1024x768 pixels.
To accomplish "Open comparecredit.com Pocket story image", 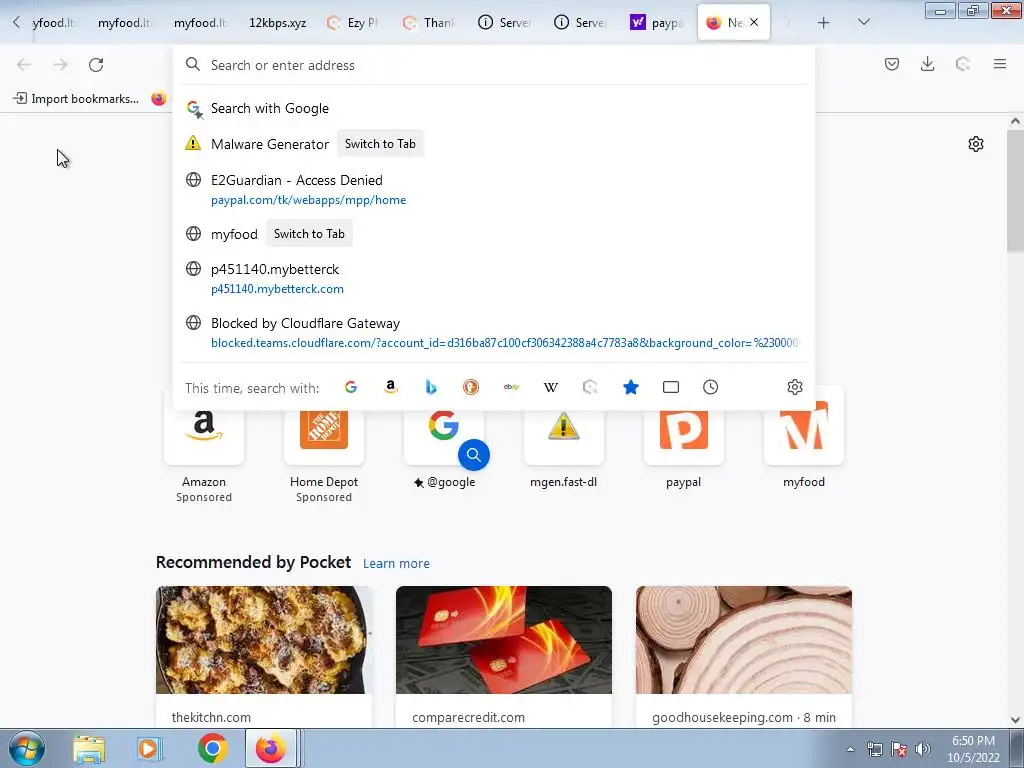I will coord(504,640).
